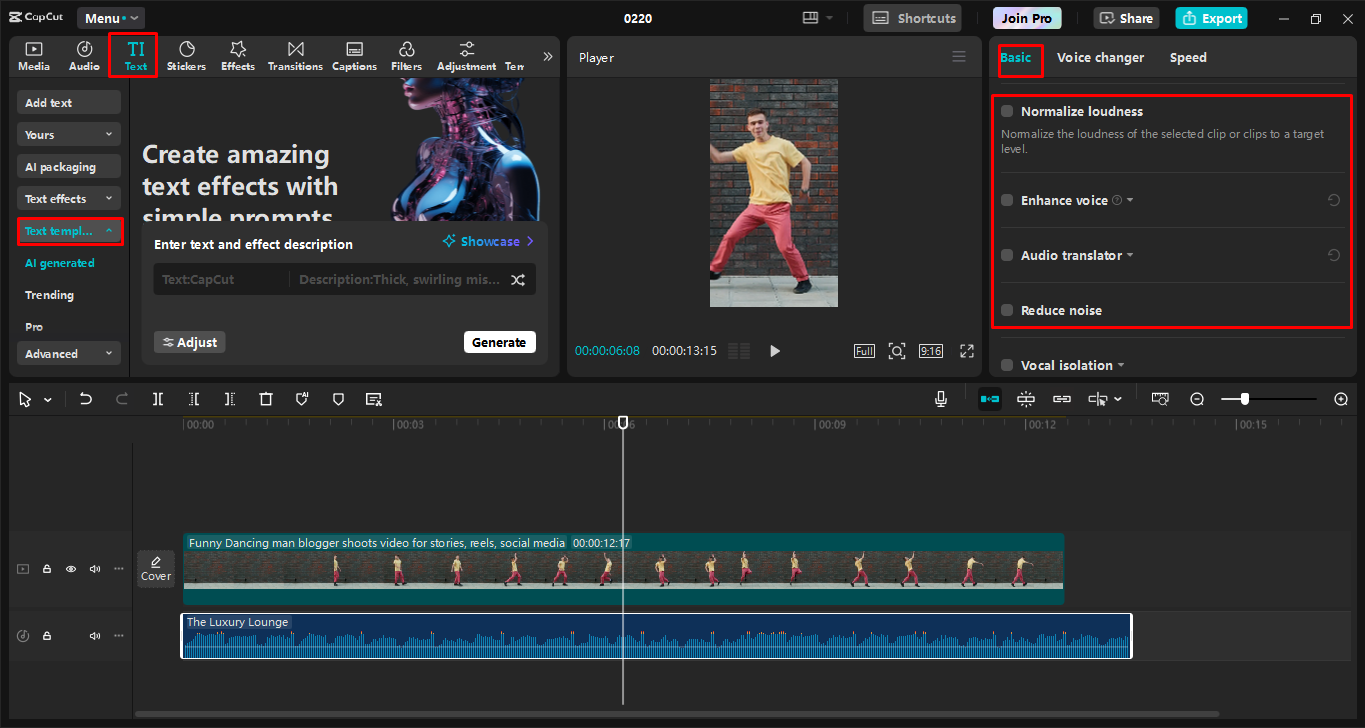Open the Stickers panel
1365x728 pixels.
(x=186, y=56)
